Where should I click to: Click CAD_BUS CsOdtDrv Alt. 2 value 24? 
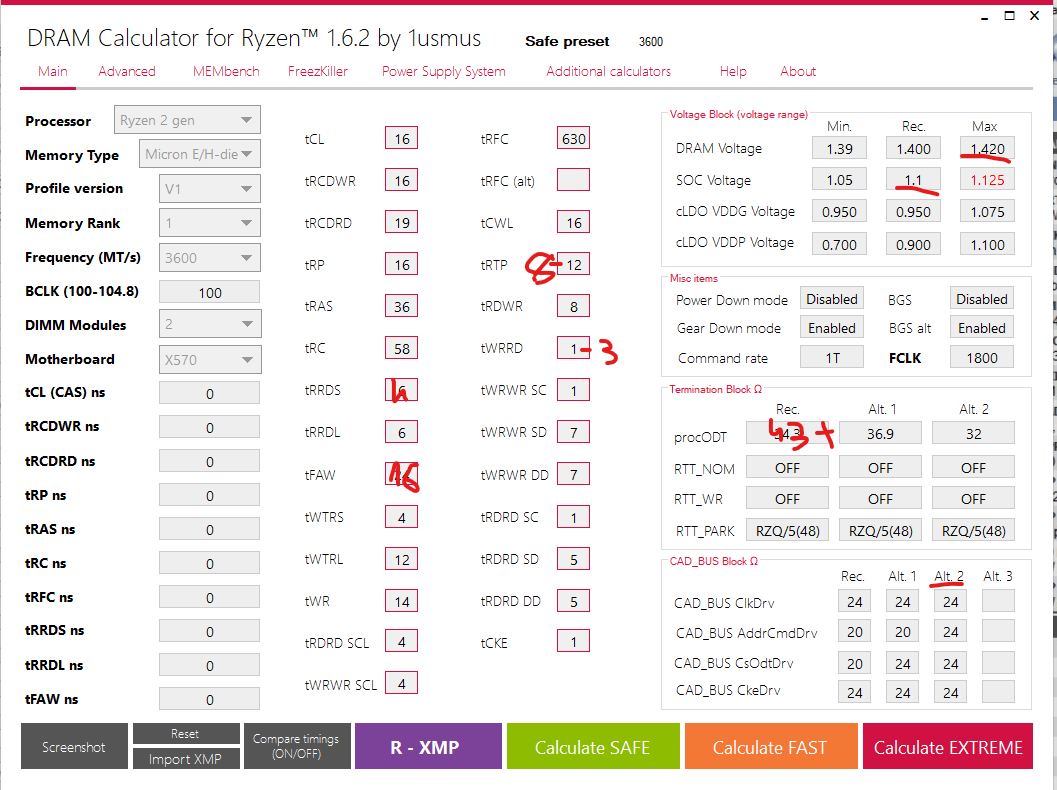(950, 663)
